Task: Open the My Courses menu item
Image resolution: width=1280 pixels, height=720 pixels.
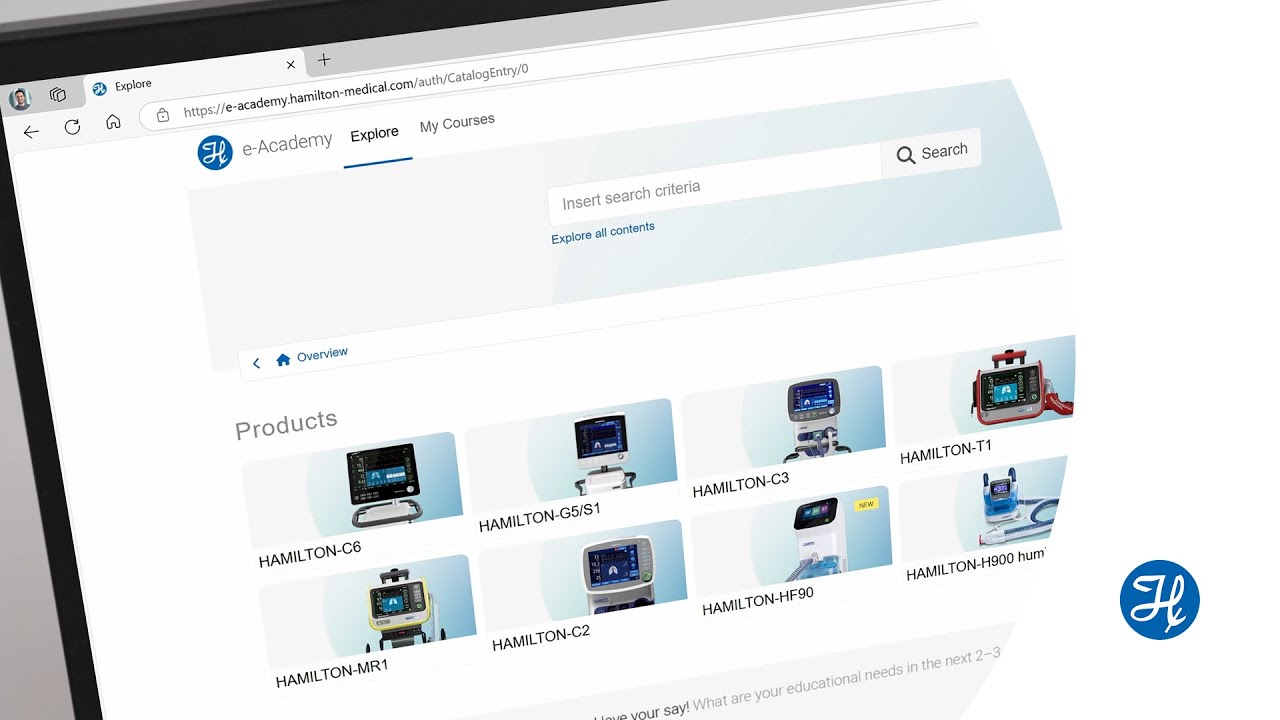Action: pos(457,123)
